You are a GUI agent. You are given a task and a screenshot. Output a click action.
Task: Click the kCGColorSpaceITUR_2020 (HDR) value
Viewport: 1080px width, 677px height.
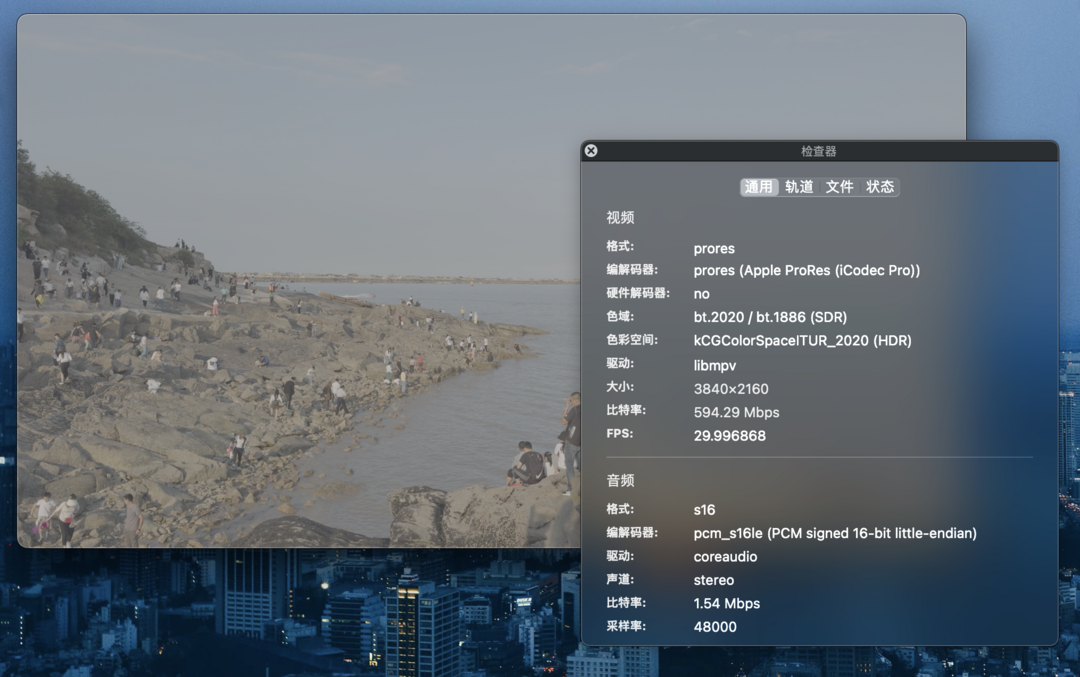click(802, 341)
